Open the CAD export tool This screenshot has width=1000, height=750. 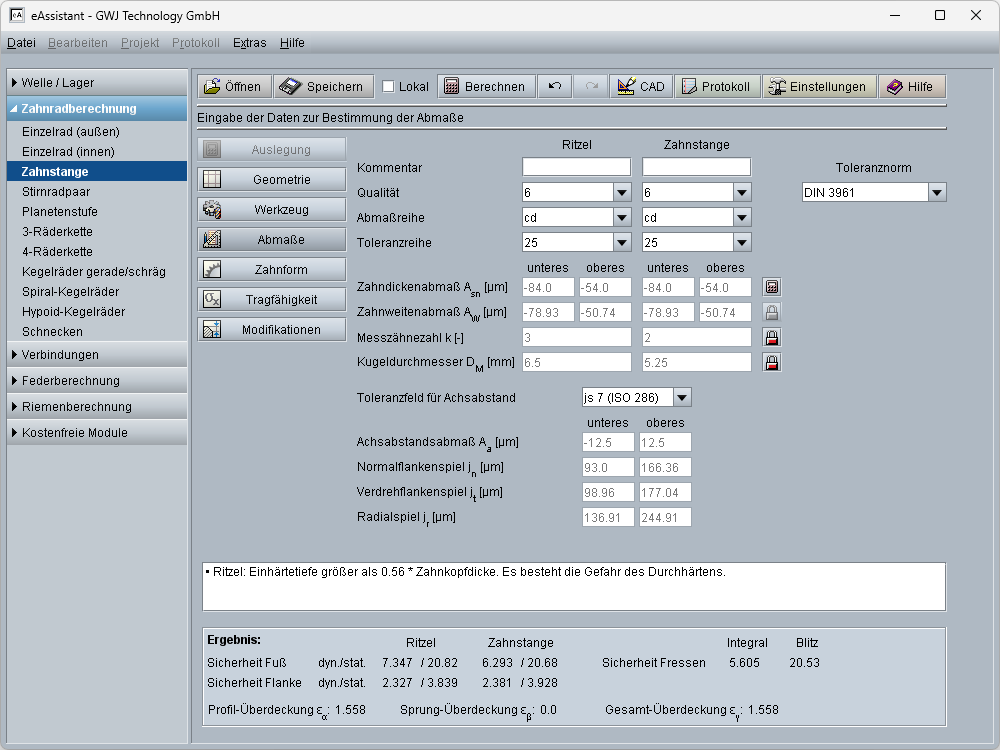coord(641,87)
